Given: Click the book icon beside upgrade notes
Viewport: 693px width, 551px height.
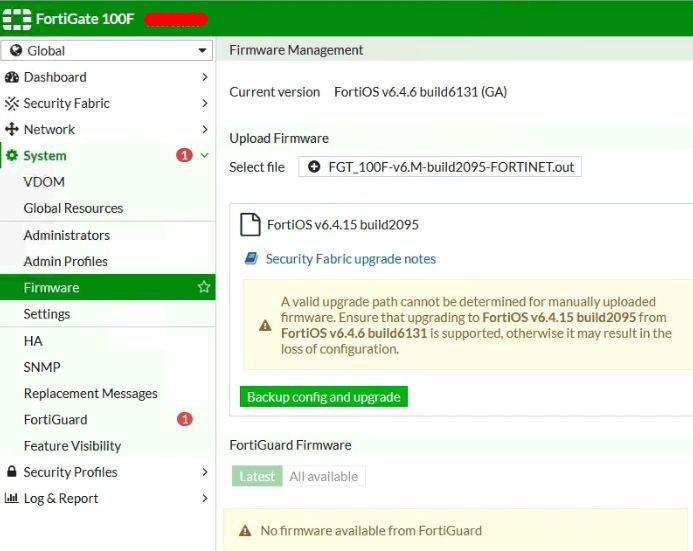Looking at the screenshot, I should point(251,258).
